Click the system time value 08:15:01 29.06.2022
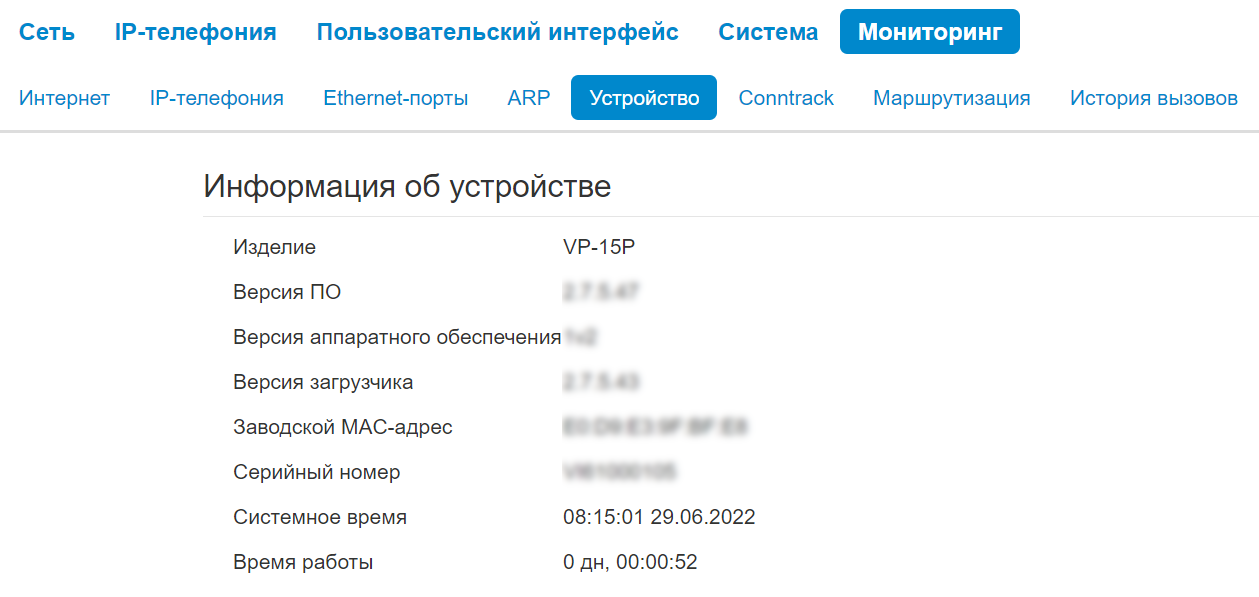Image resolution: width=1259 pixels, height=597 pixels. click(659, 517)
